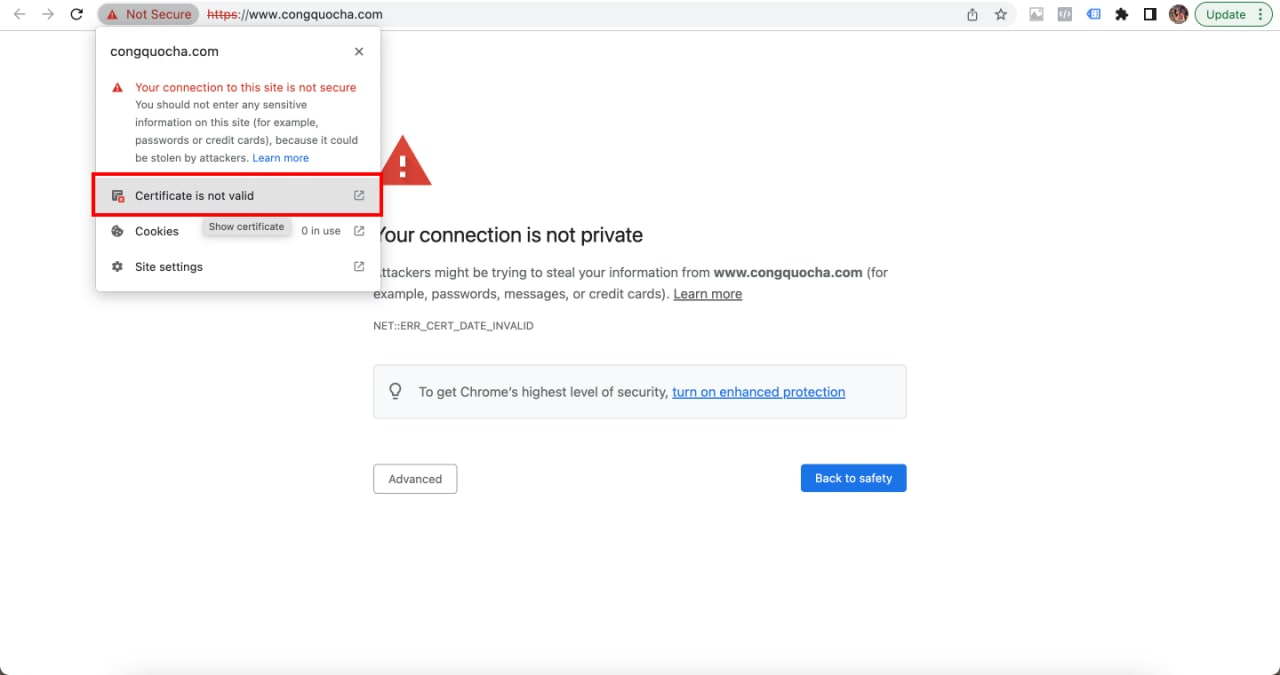This screenshot has height=675, width=1280.
Task: Open the Chrome three-dot menu
Action: [x=1264, y=15]
